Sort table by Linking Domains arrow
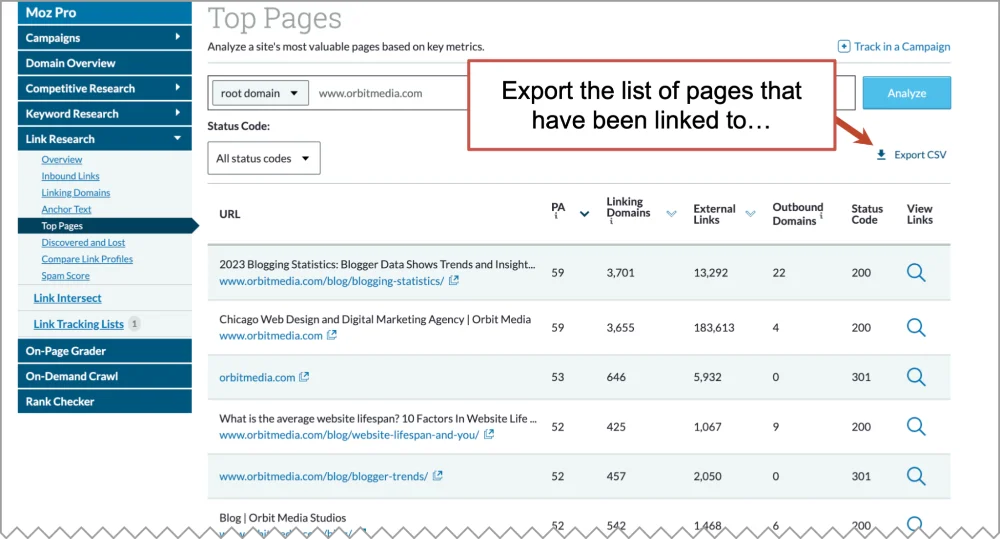Image resolution: width=1000 pixels, height=539 pixels. point(672,214)
